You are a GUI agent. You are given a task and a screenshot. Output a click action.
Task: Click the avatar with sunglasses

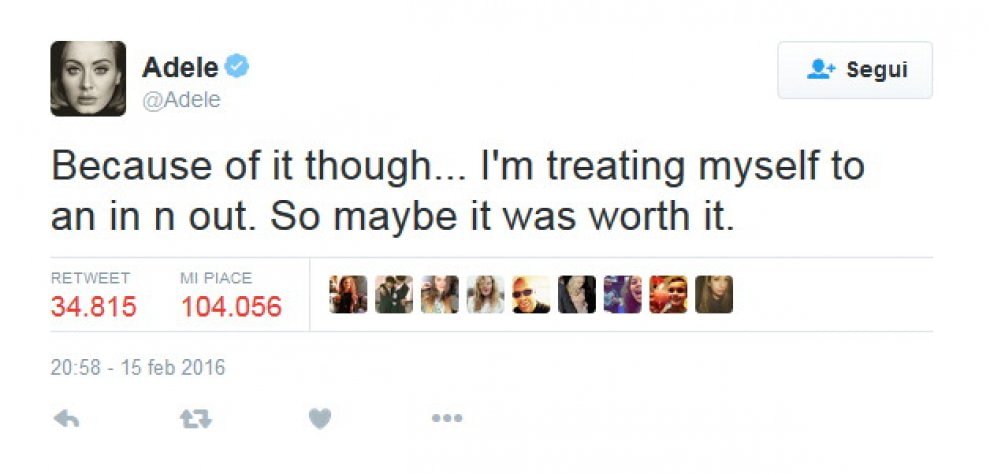(531, 294)
